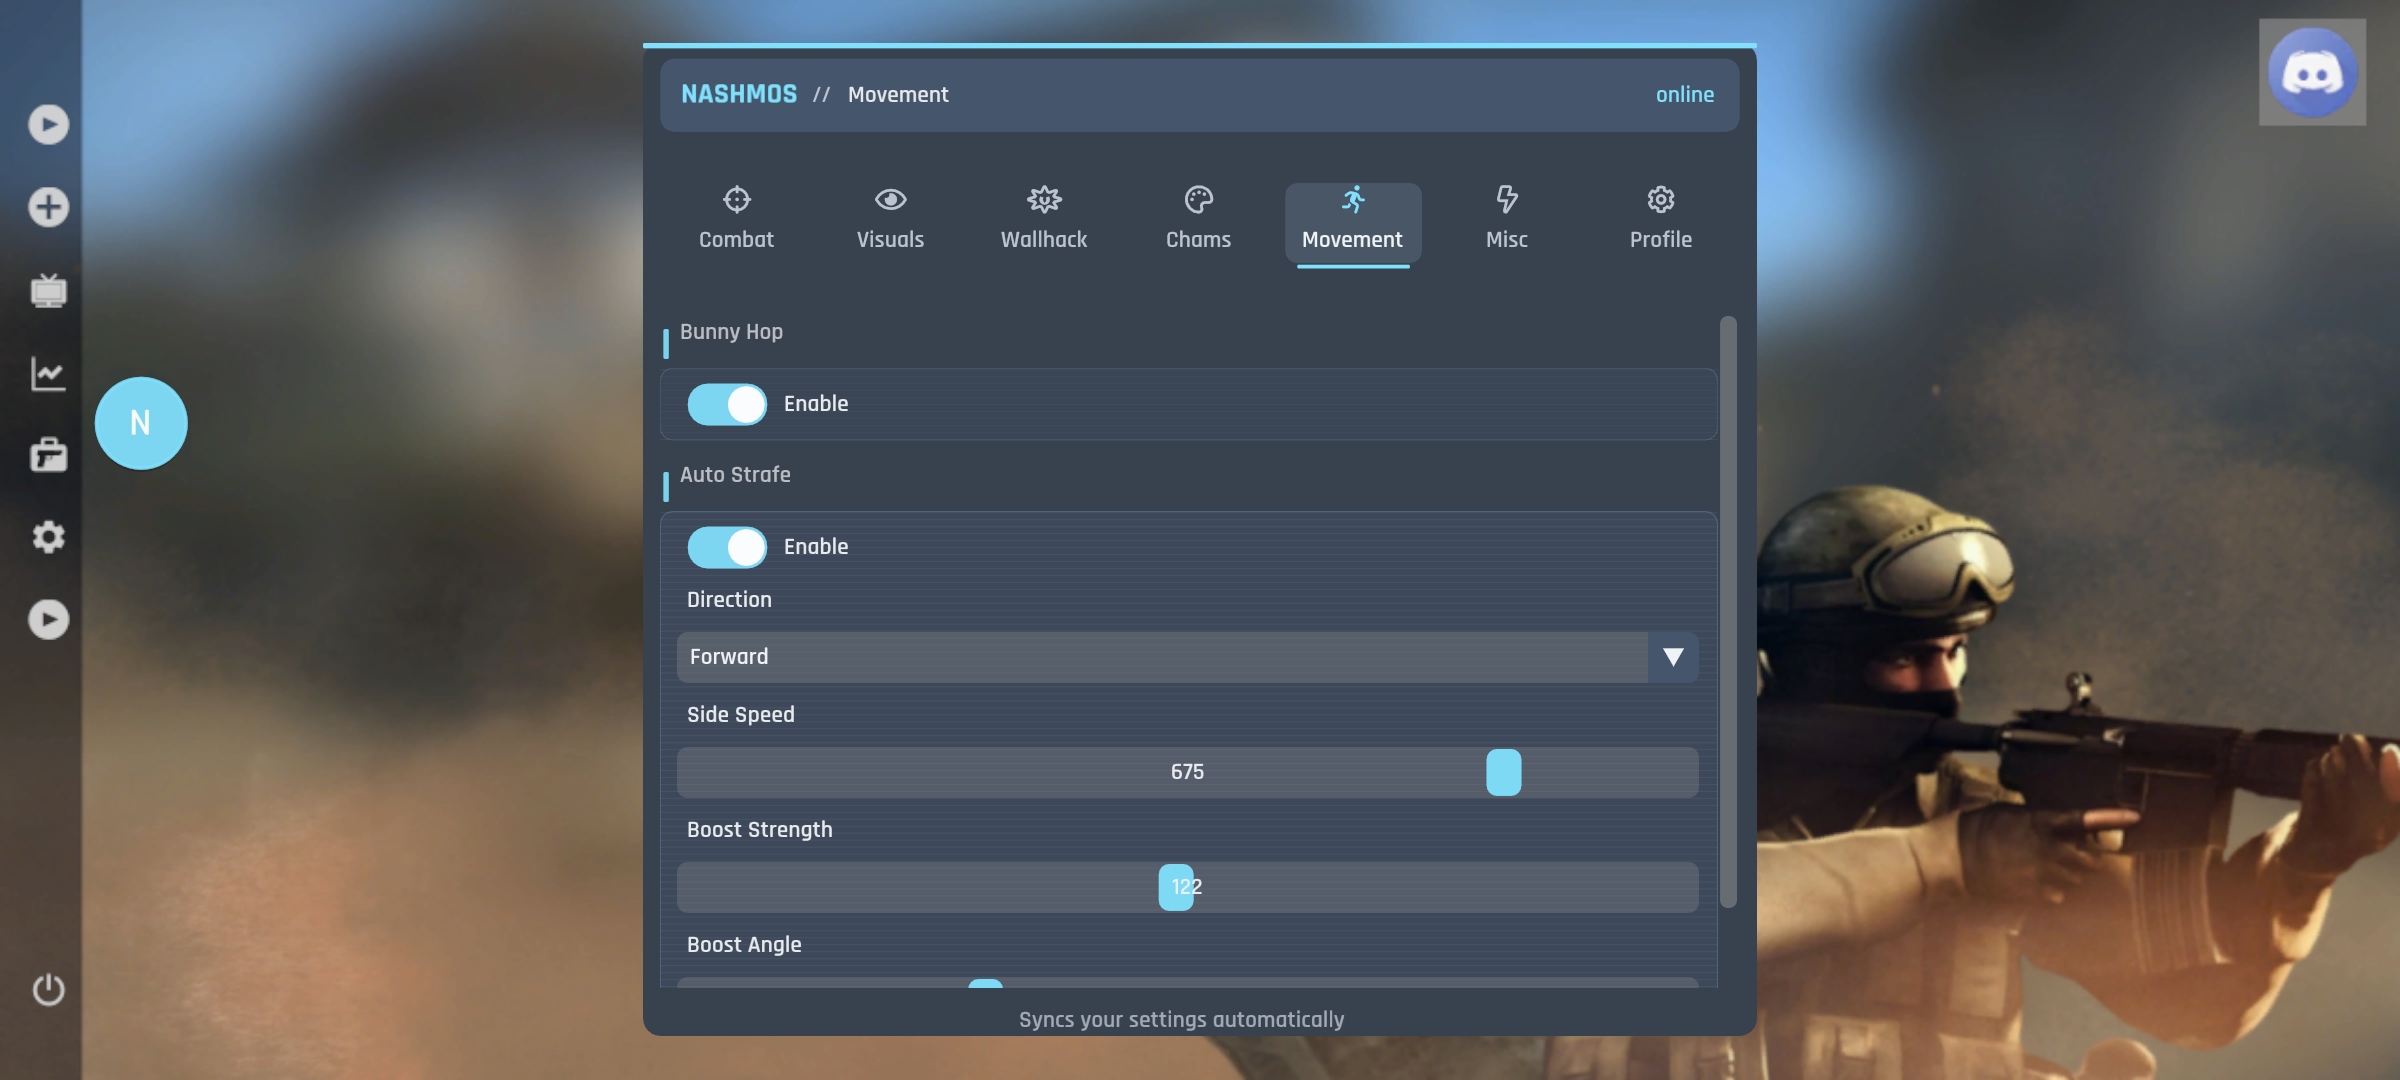2400x1080 pixels.
Task: Open the line chart stats icon
Action: [x=48, y=373]
